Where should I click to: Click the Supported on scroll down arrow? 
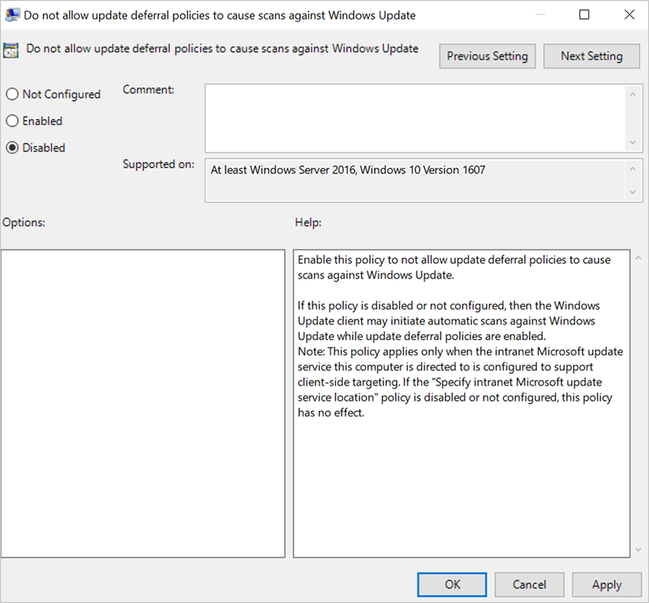point(632,192)
